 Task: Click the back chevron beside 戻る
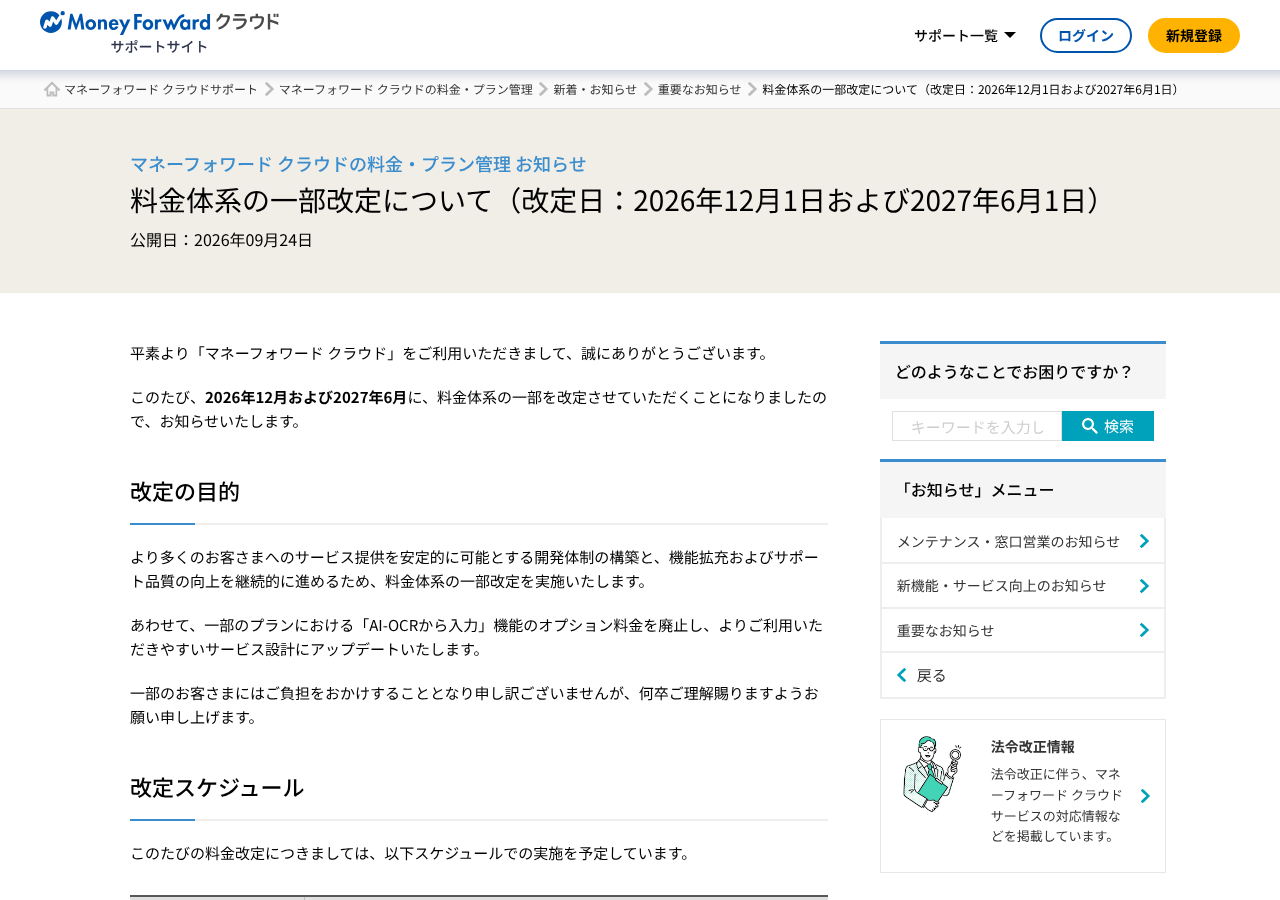coord(902,675)
